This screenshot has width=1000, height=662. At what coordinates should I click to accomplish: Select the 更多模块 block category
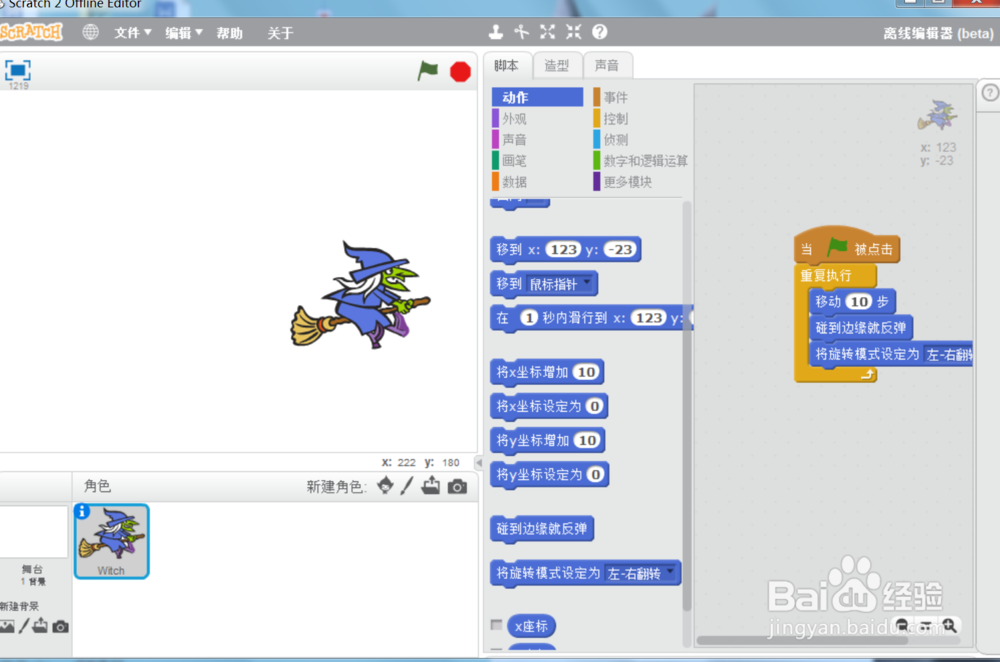click(638, 182)
